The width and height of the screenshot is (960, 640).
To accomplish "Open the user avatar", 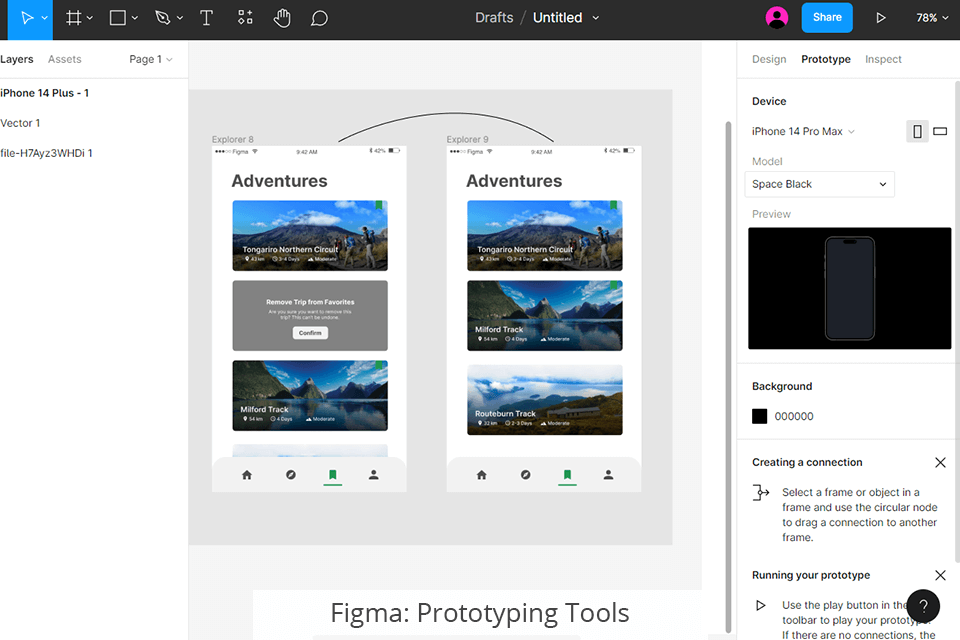I will (x=776, y=17).
